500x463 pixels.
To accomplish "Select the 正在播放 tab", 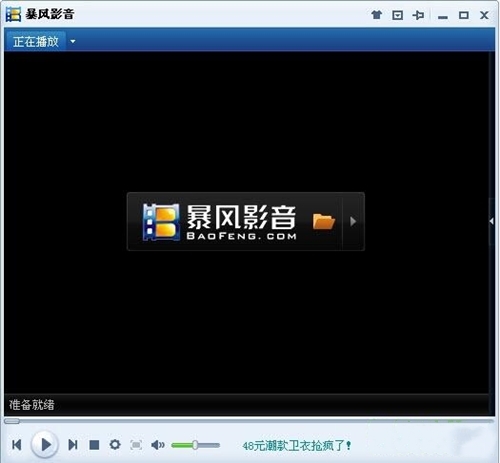I will coord(36,42).
